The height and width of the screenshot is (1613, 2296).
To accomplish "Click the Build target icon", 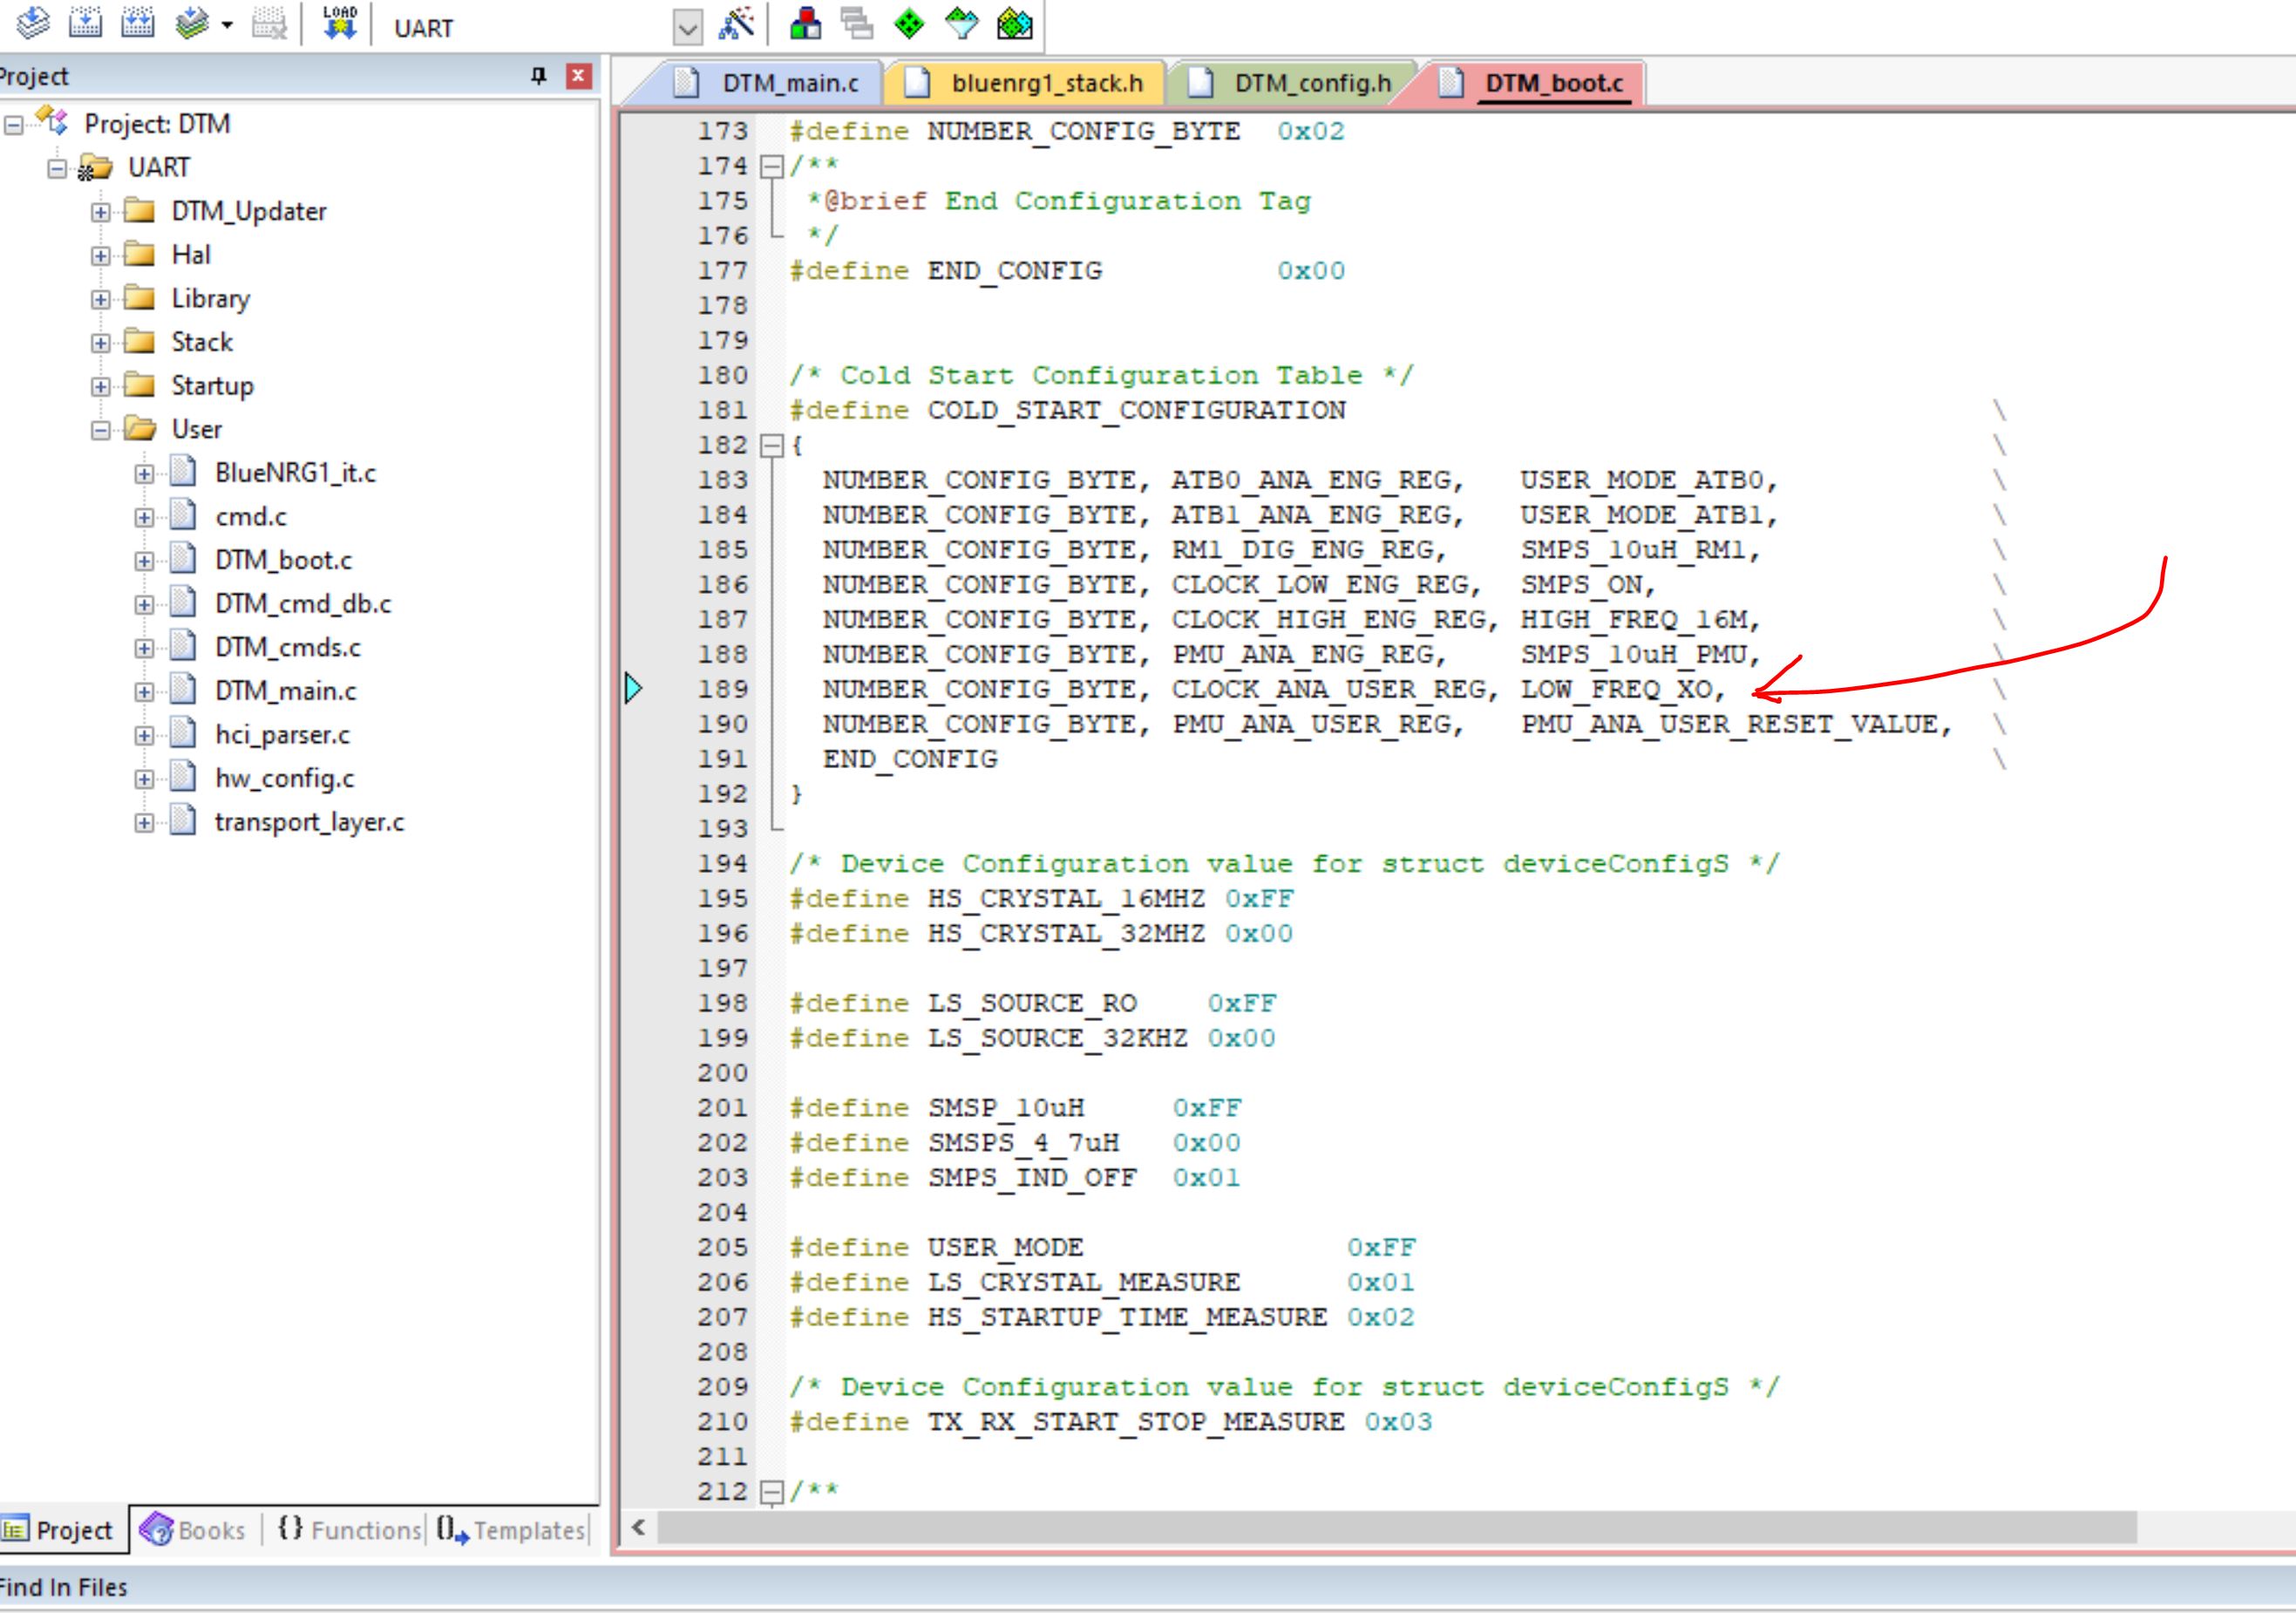I will (x=85, y=23).
